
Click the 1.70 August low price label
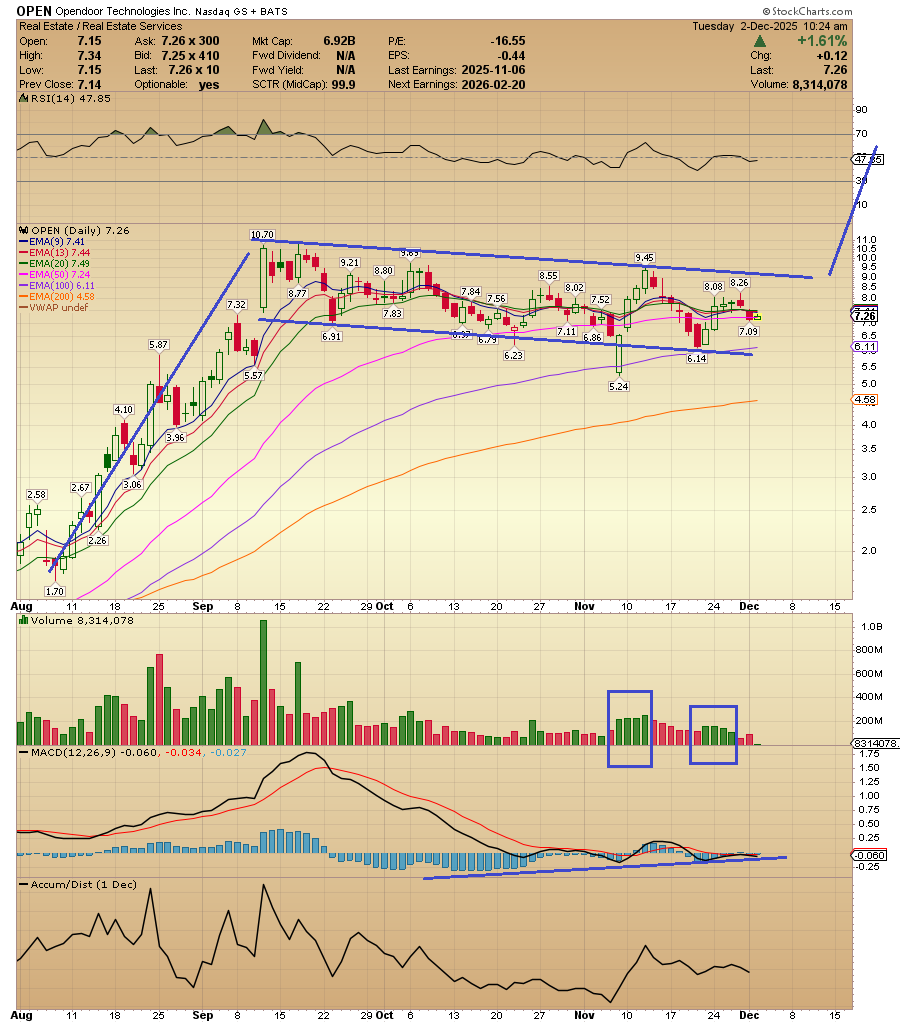coord(55,591)
